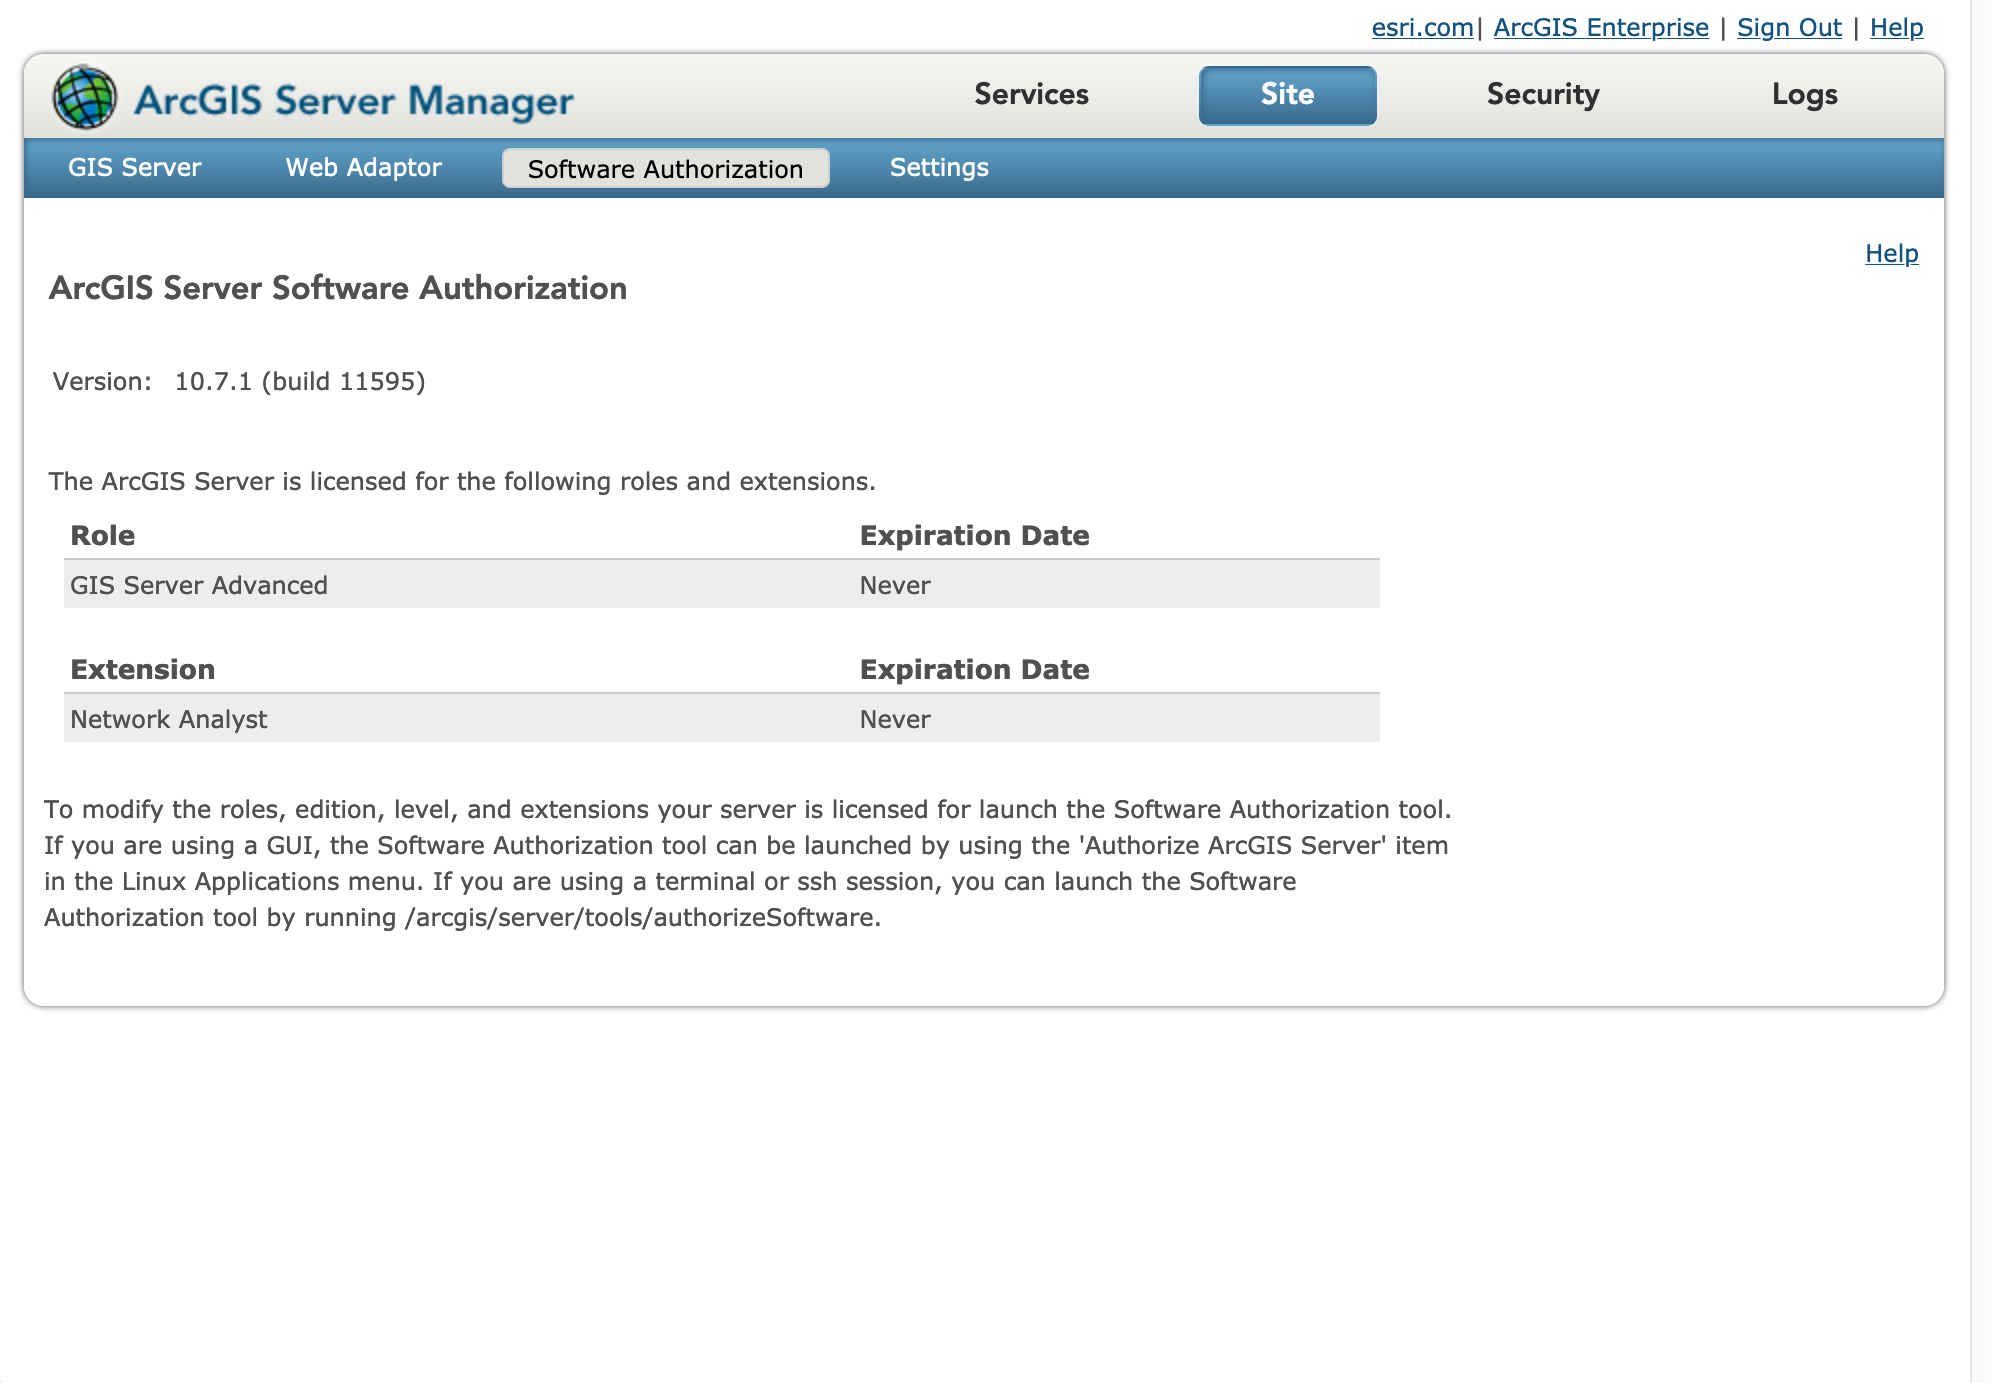The width and height of the screenshot is (1992, 1383).
Task: Click the version build number text
Action: click(300, 381)
